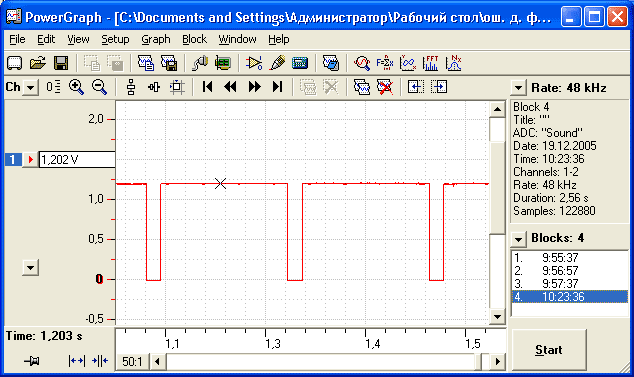This screenshot has width=634, height=377.
Task: Step backward with the rewind arrows
Action: (230, 87)
